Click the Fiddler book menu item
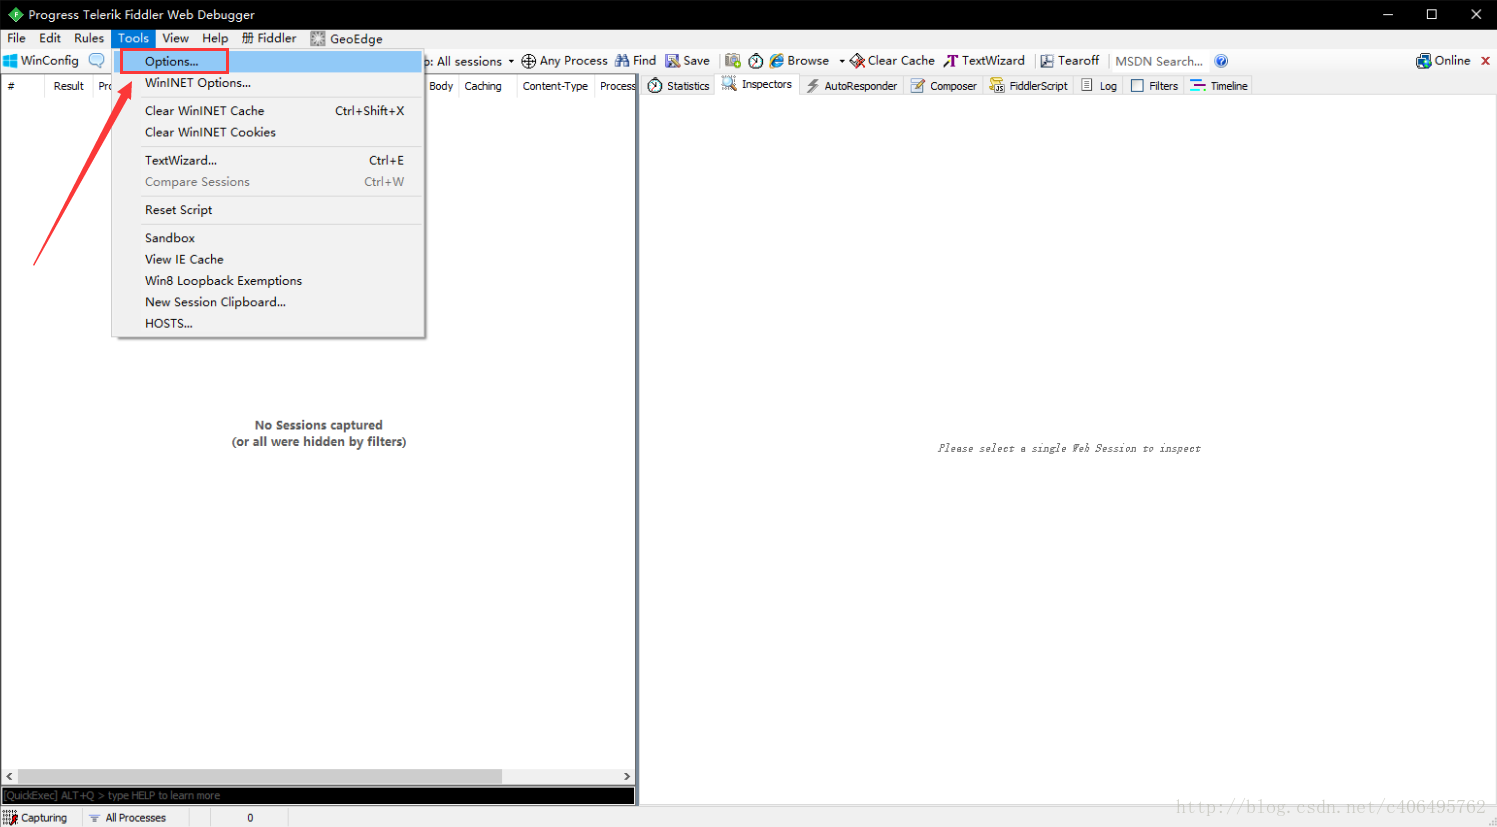Image resolution: width=1497 pixels, height=827 pixels. [x=269, y=38]
